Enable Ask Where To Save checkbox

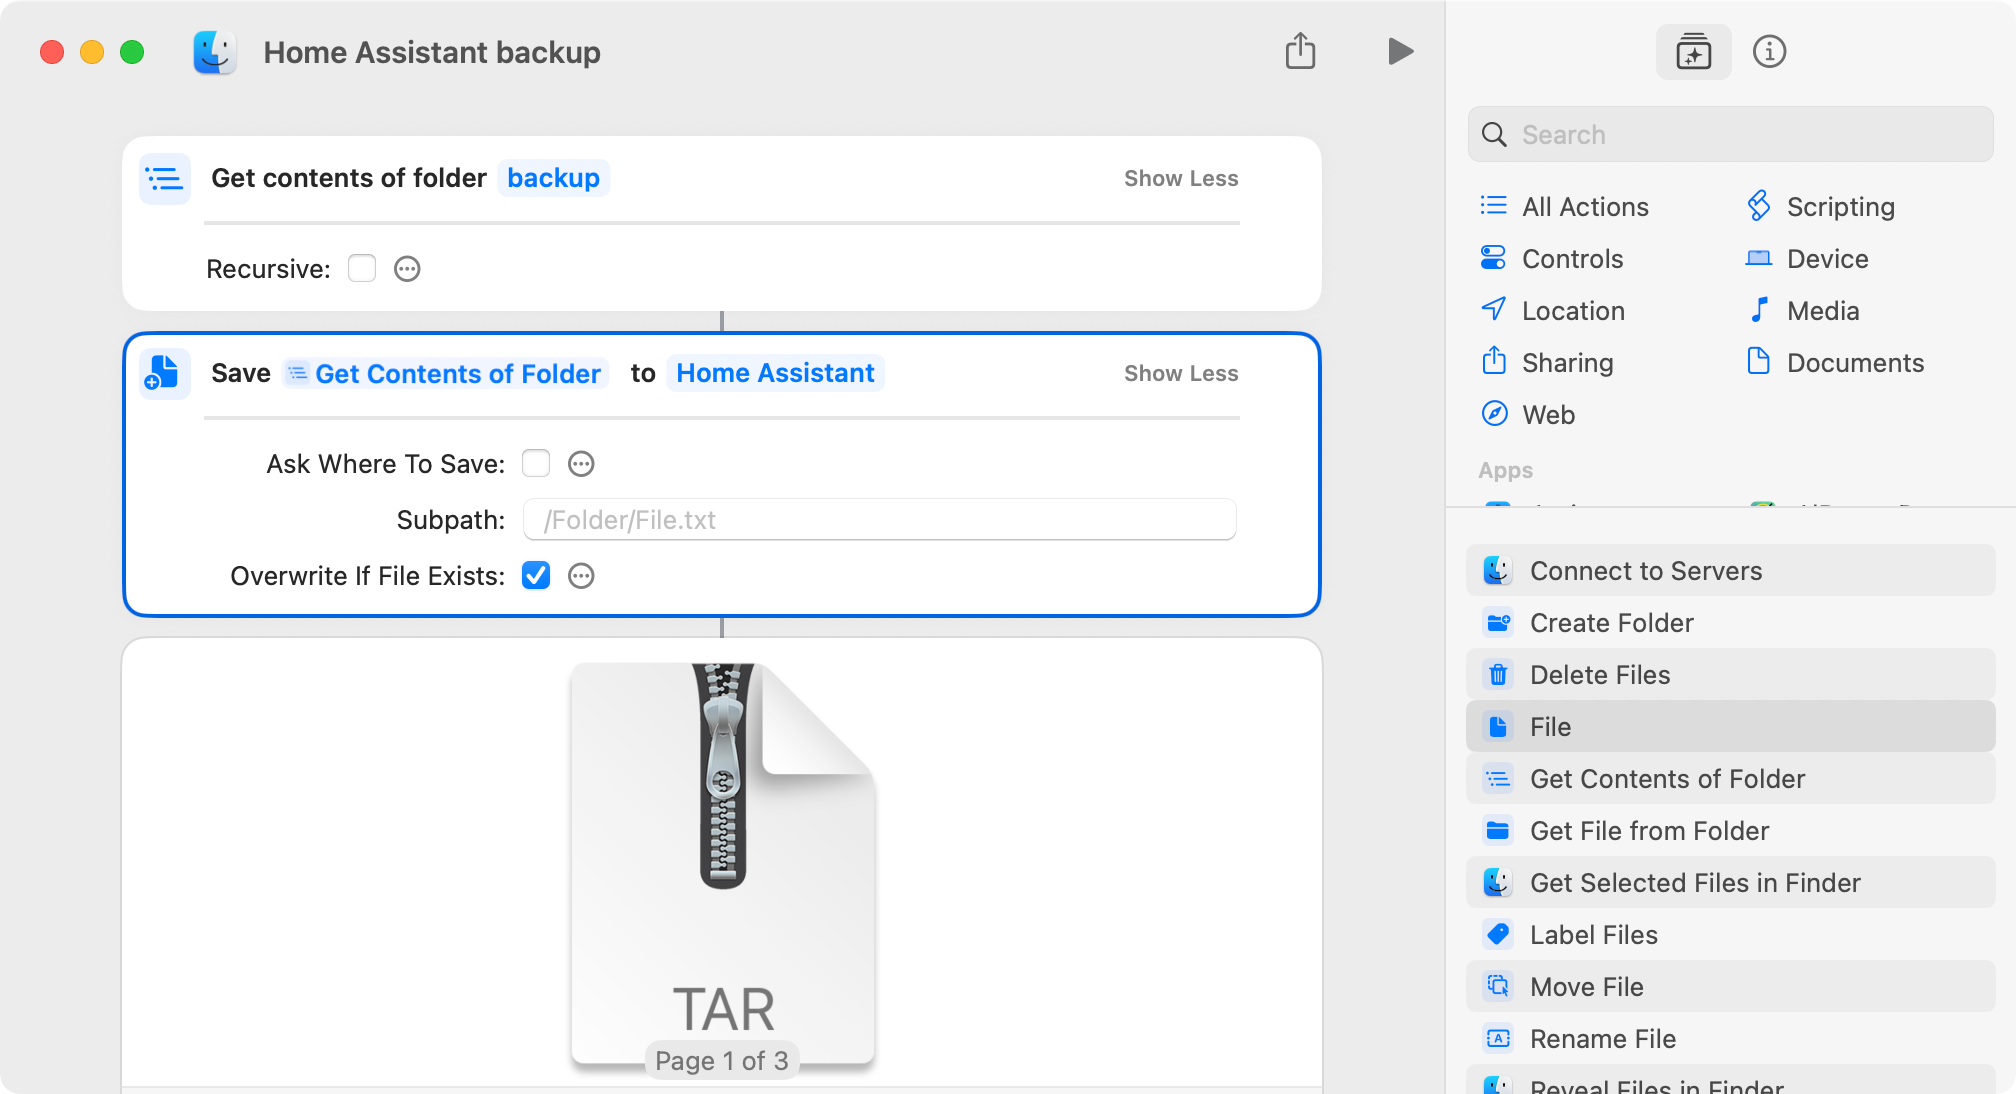536,464
